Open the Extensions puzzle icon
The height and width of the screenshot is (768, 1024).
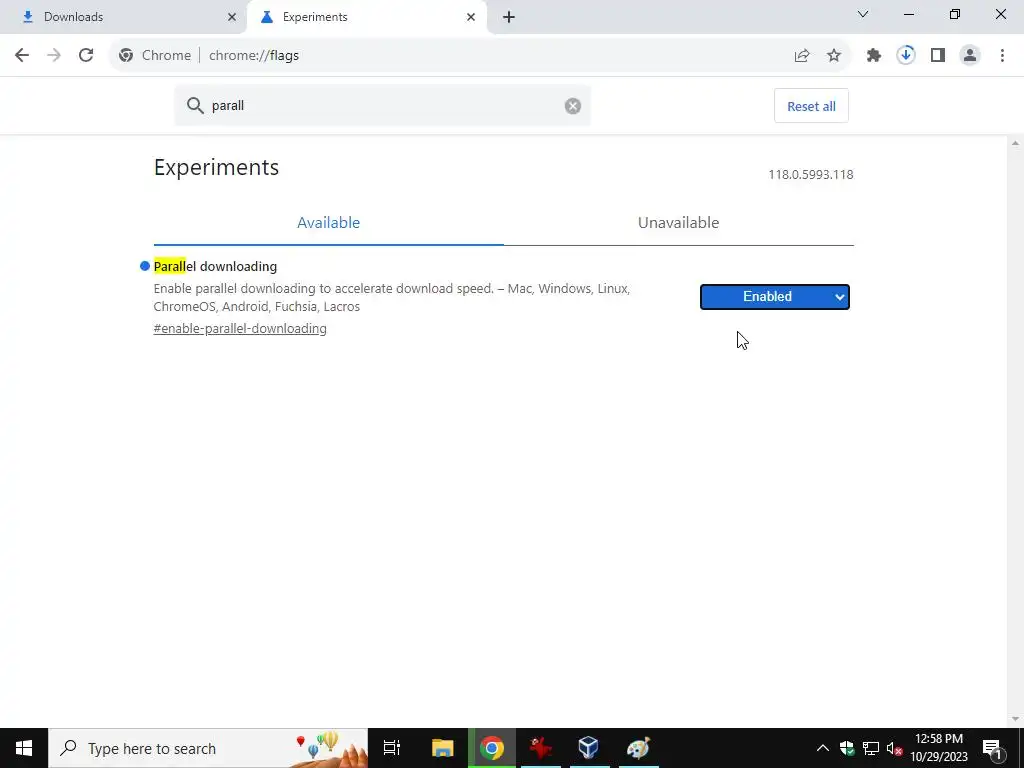point(874,56)
